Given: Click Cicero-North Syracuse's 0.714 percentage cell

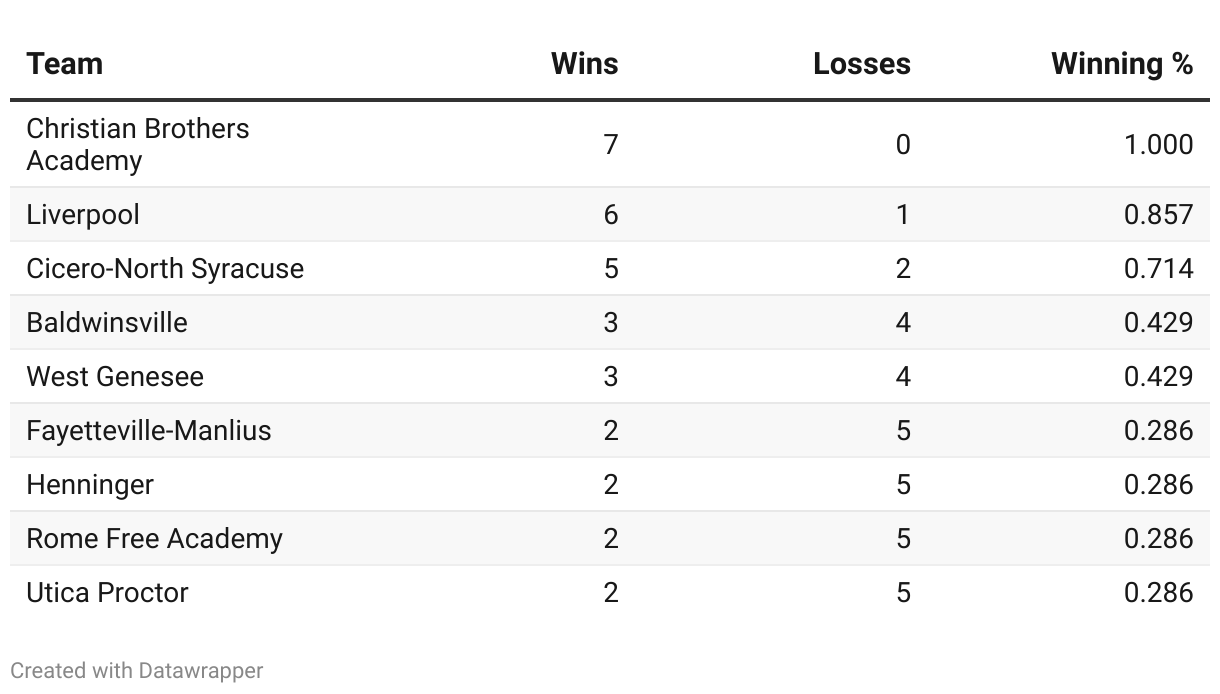Looking at the screenshot, I should tap(1158, 269).
